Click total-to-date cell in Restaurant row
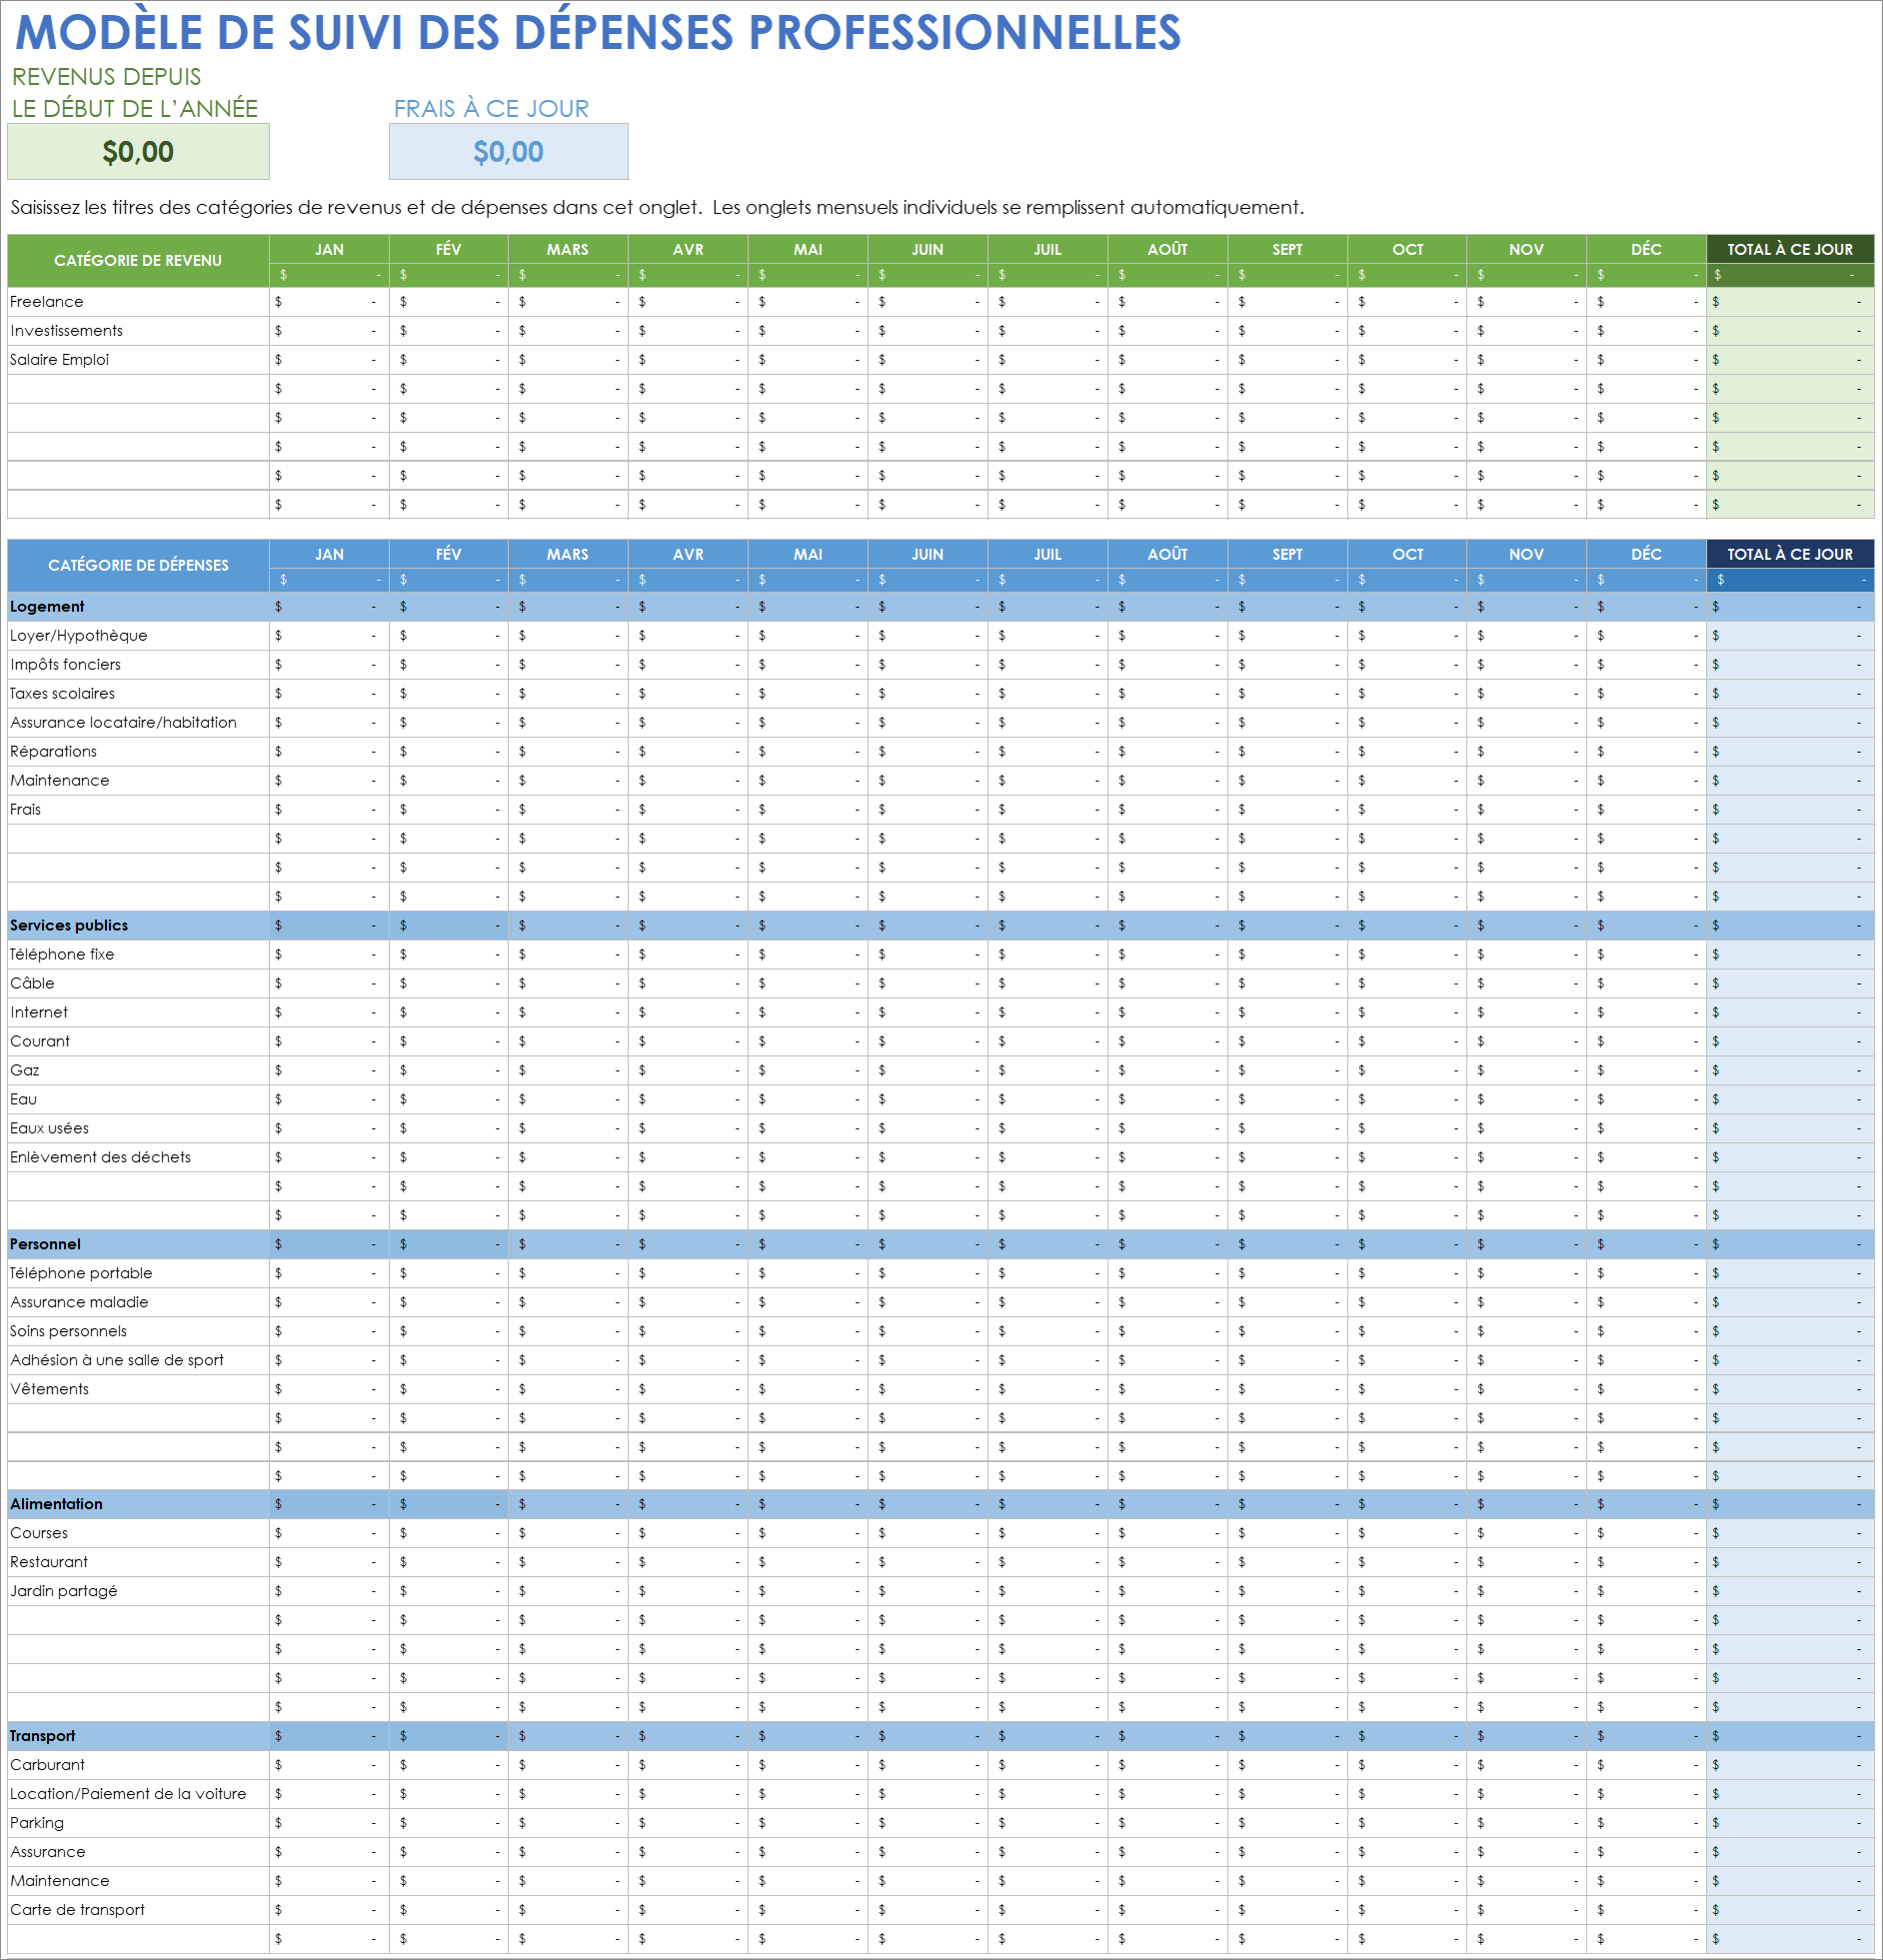 [x=1790, y=1563]
